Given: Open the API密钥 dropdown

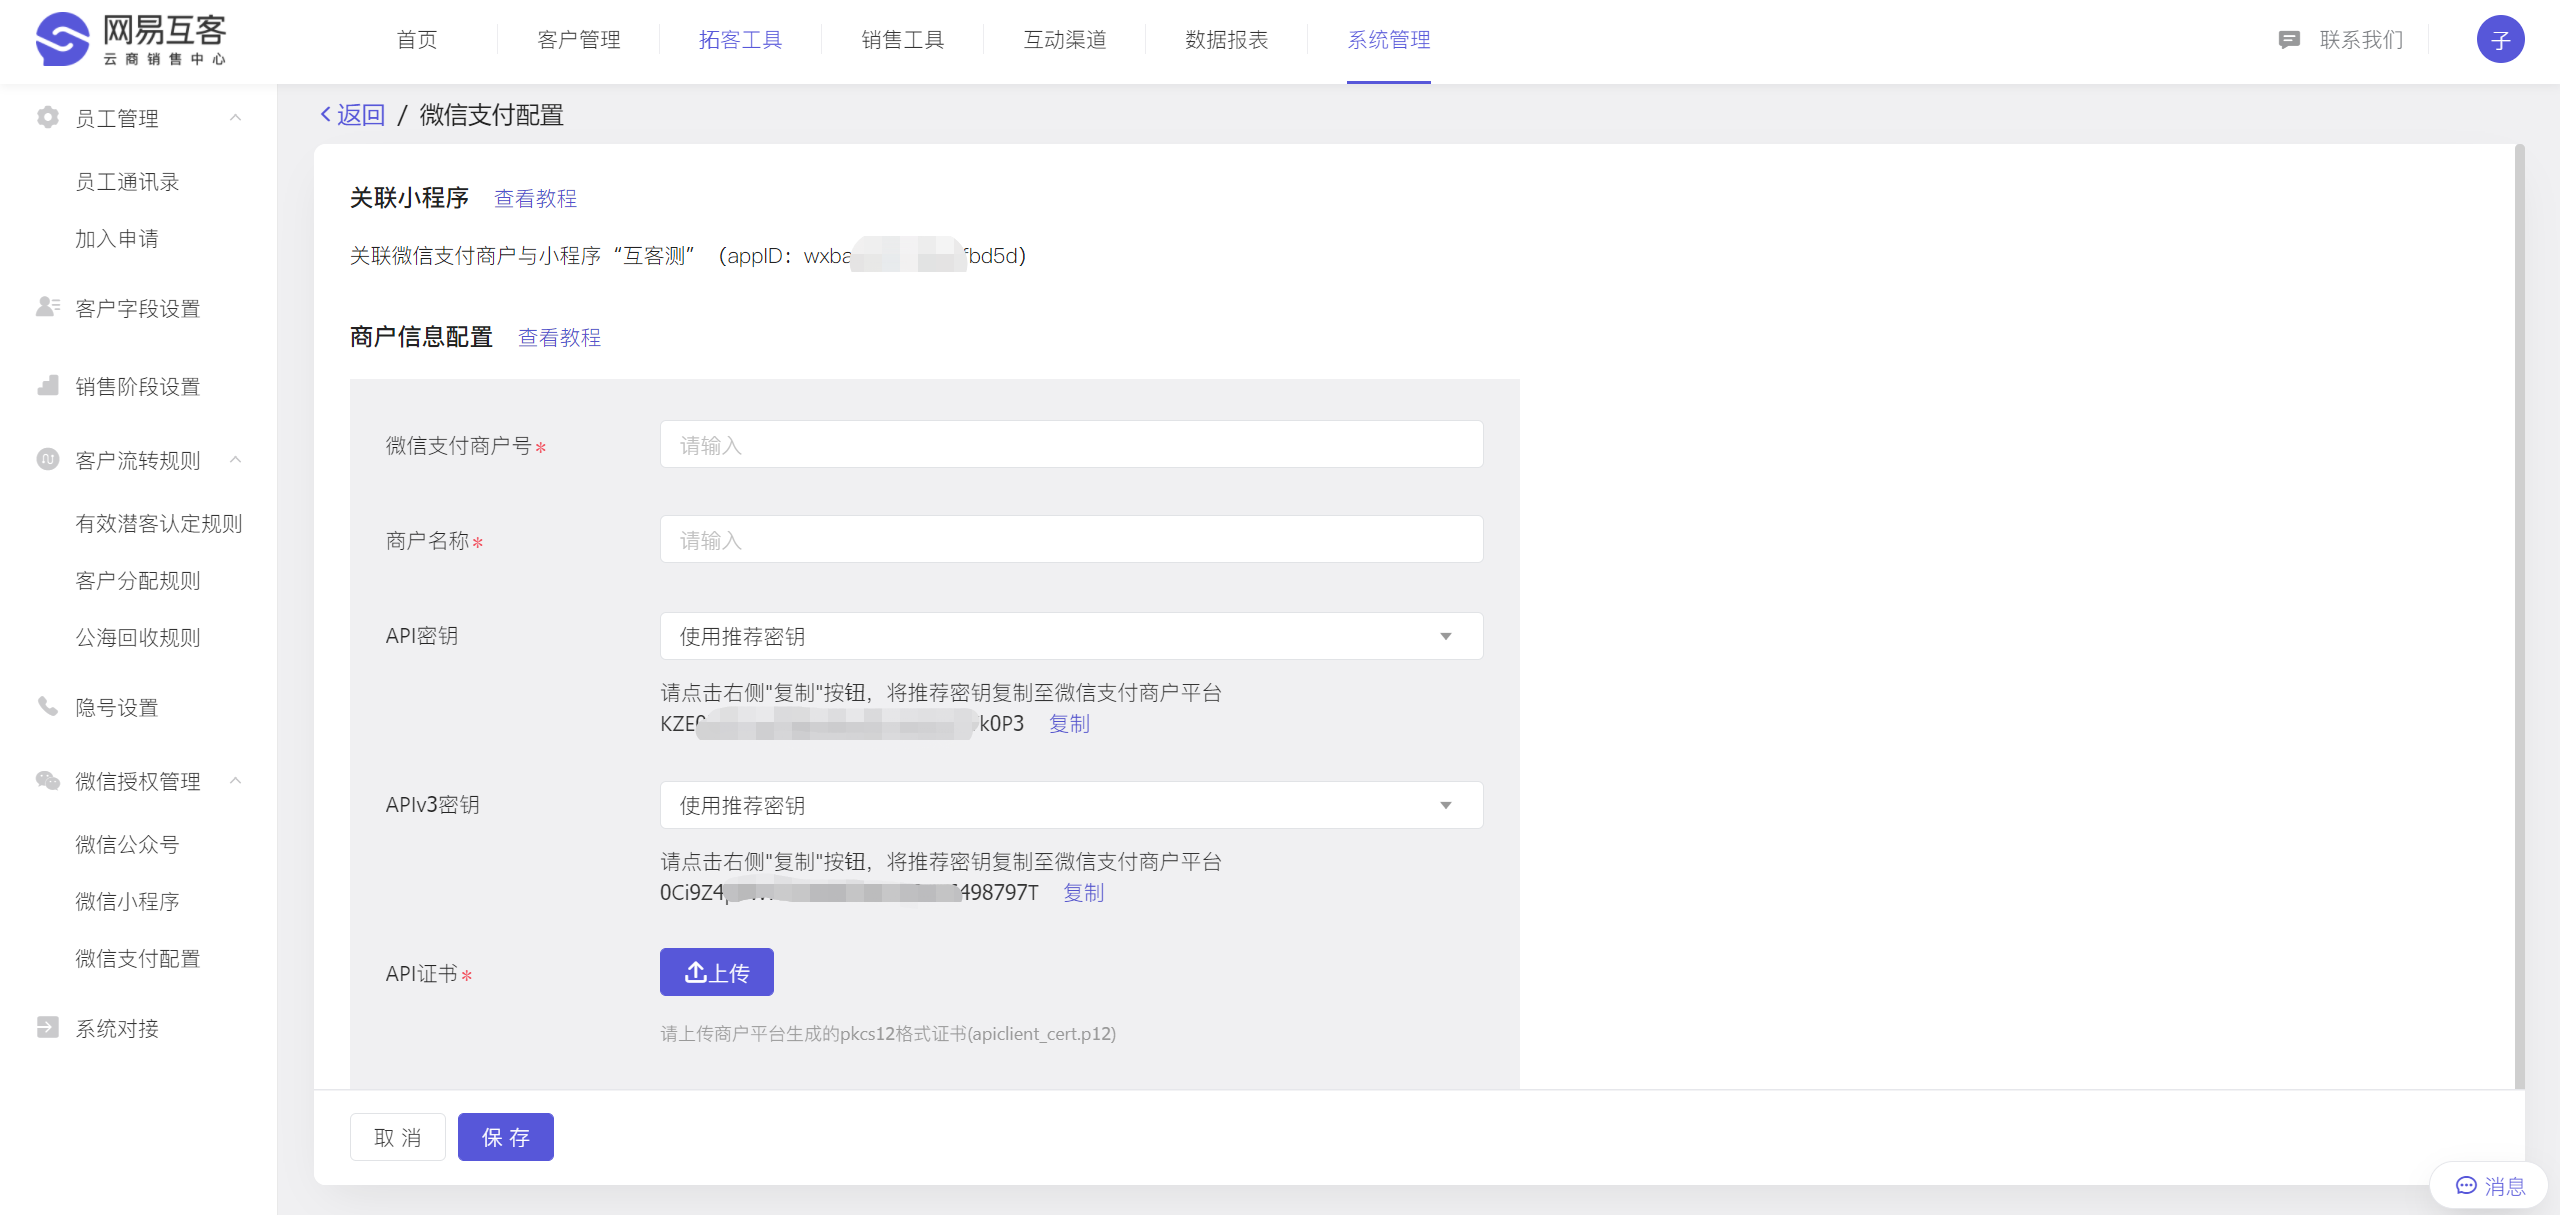Looking at the screenshot, I should [x=1071, y=636].
